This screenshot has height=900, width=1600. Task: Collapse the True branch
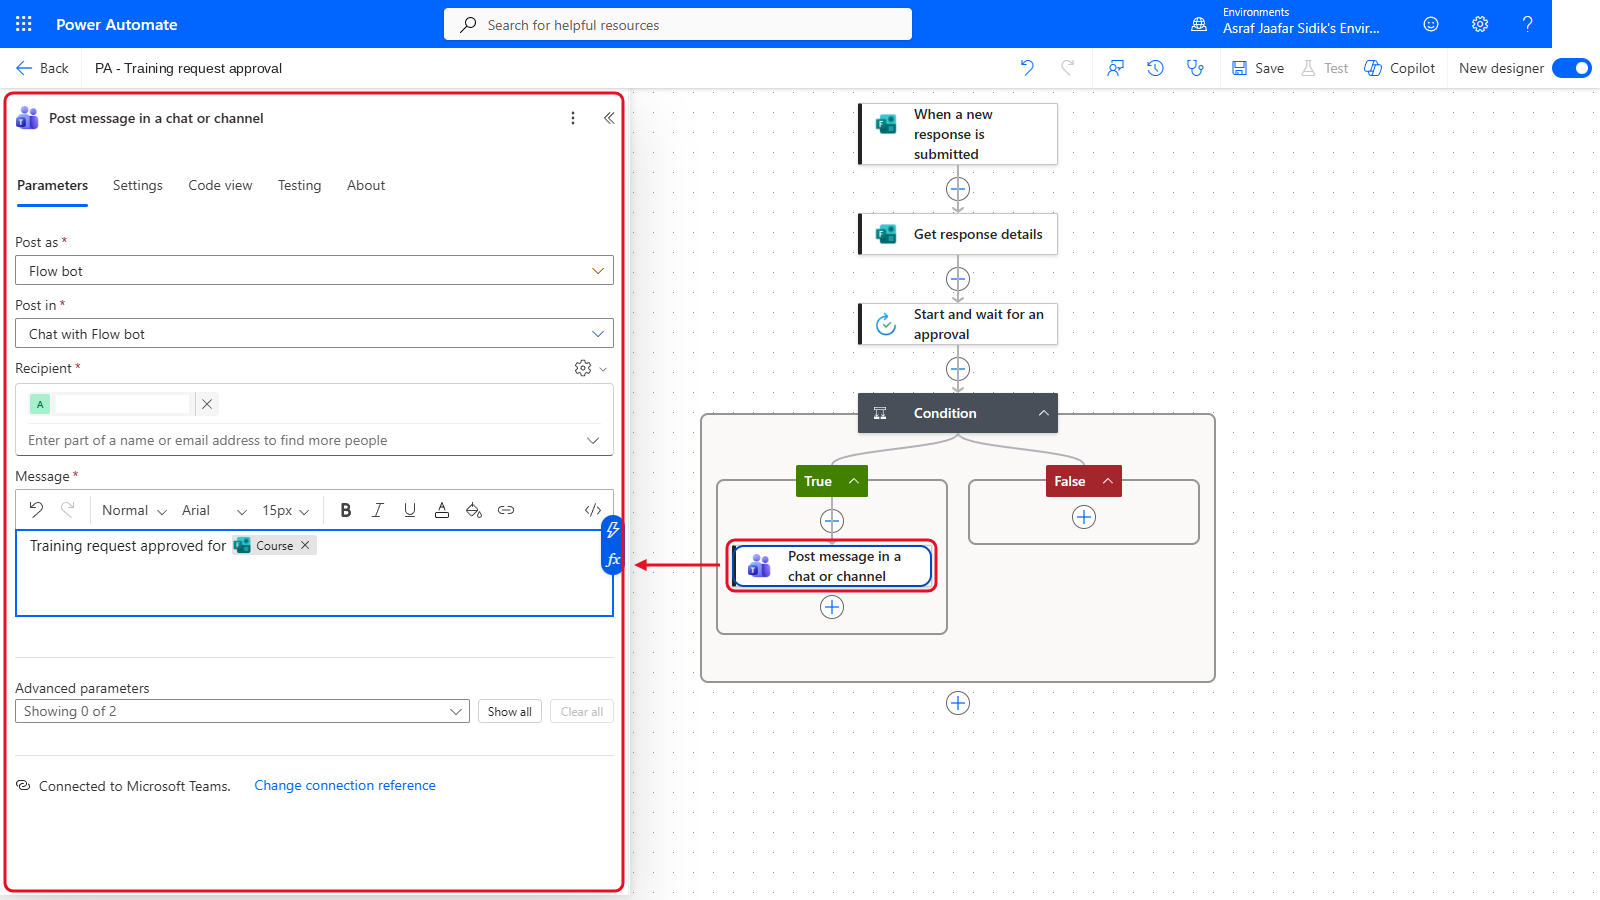854,481
